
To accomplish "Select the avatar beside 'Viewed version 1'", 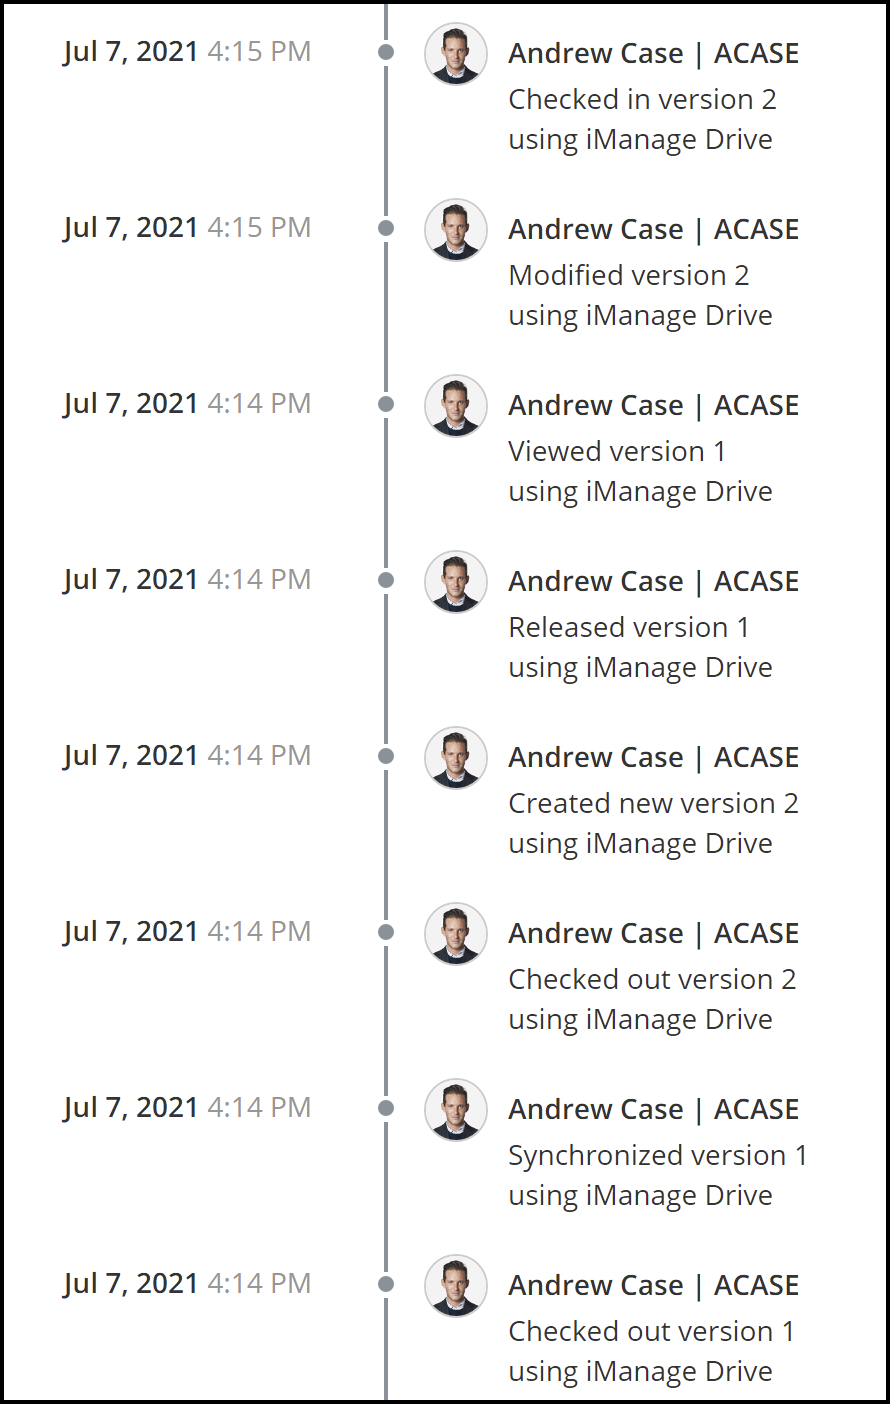I will click(x=455, y=406).
